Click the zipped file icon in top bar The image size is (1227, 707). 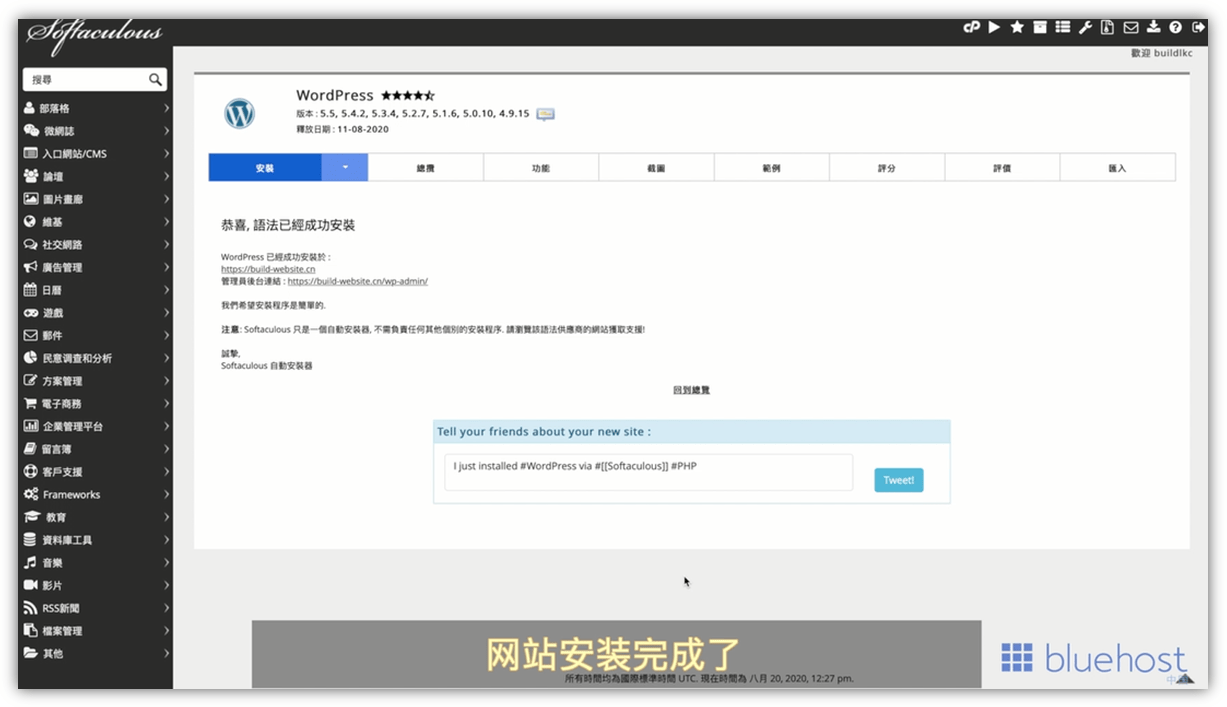coord(1107,28)
